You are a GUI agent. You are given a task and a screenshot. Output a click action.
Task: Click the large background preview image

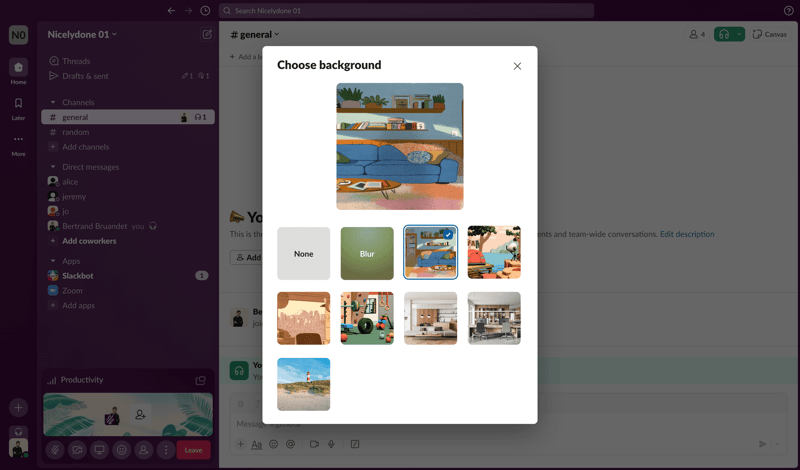[x=399, y=146]
